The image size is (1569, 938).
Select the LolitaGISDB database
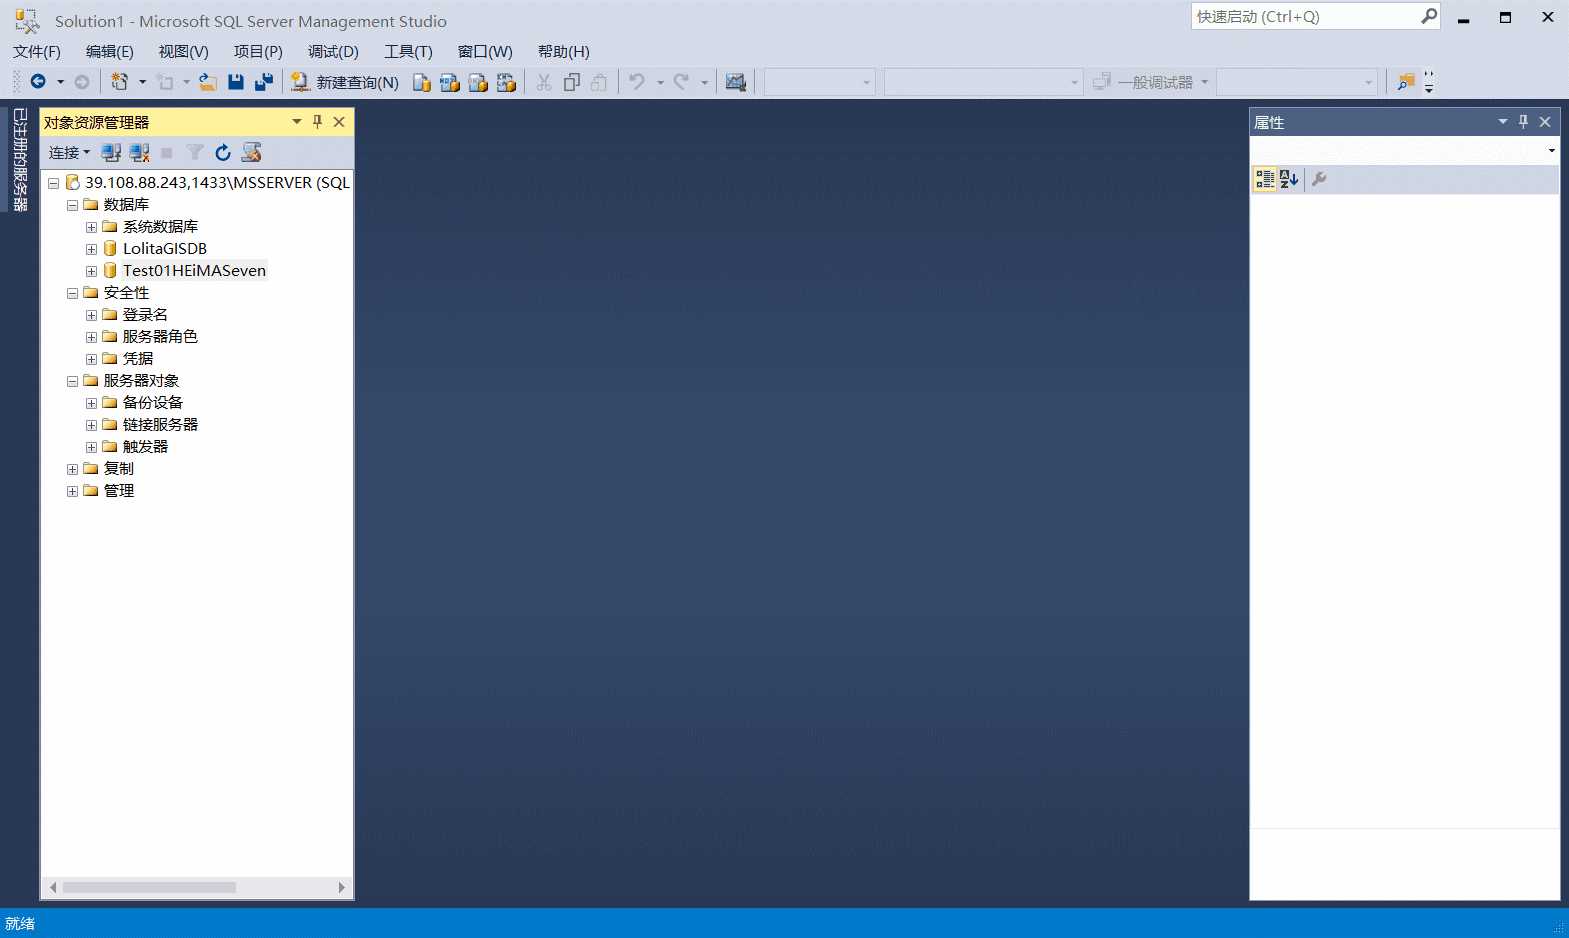pos(165,249)
